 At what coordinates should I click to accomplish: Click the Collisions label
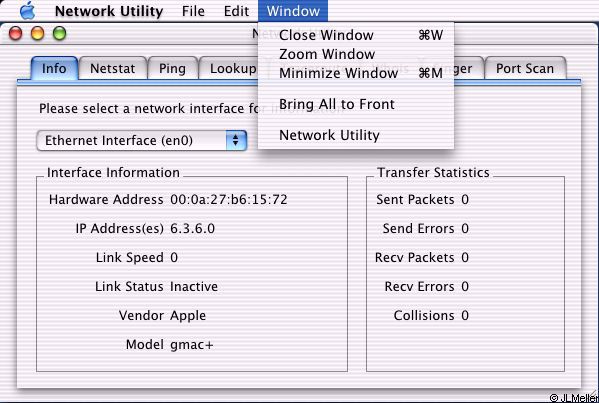tap(424, 316)
